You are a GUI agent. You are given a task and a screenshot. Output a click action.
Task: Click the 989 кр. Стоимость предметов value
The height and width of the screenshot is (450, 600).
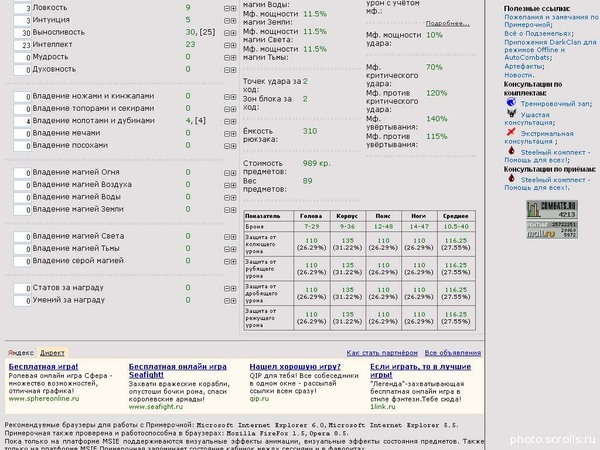tap(316, 163)
